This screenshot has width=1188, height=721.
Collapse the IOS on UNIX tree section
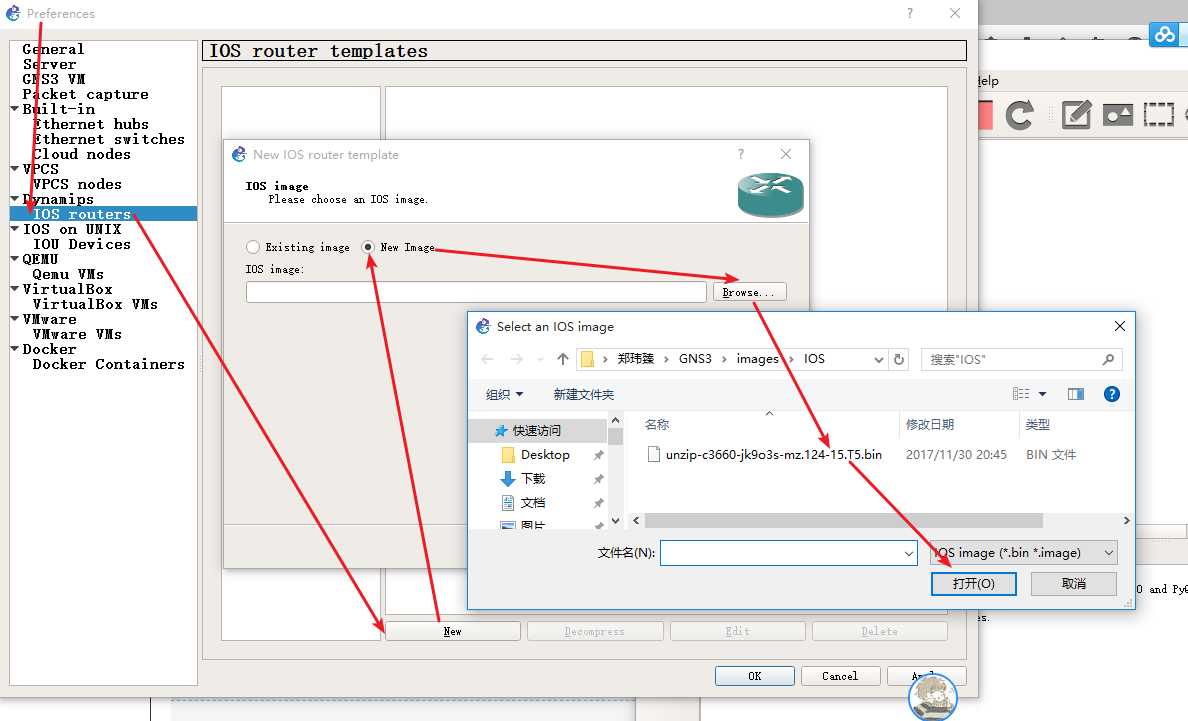14,229
